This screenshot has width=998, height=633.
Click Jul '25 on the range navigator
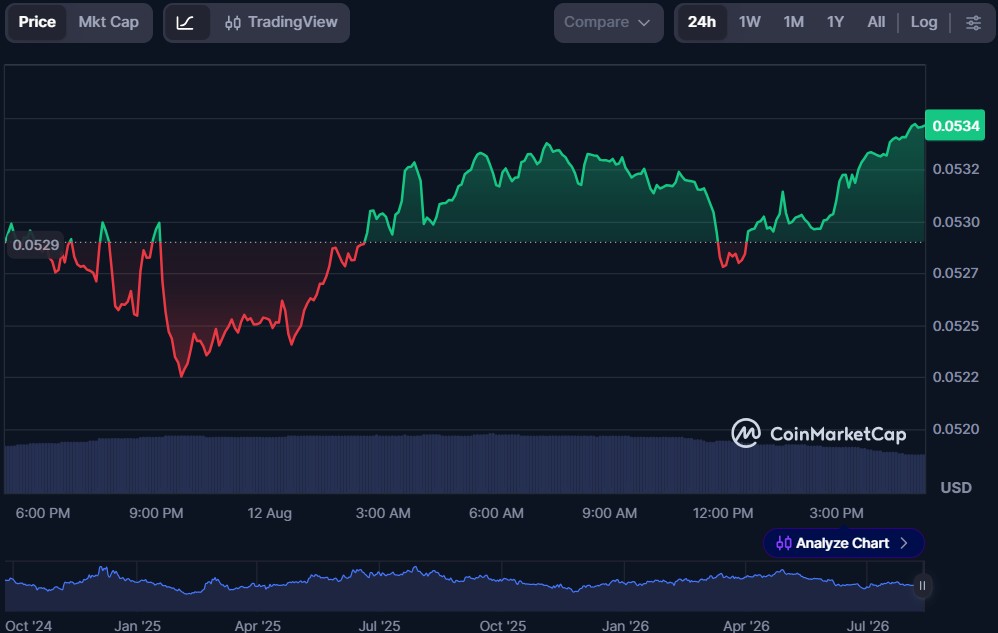pos(379,626)
